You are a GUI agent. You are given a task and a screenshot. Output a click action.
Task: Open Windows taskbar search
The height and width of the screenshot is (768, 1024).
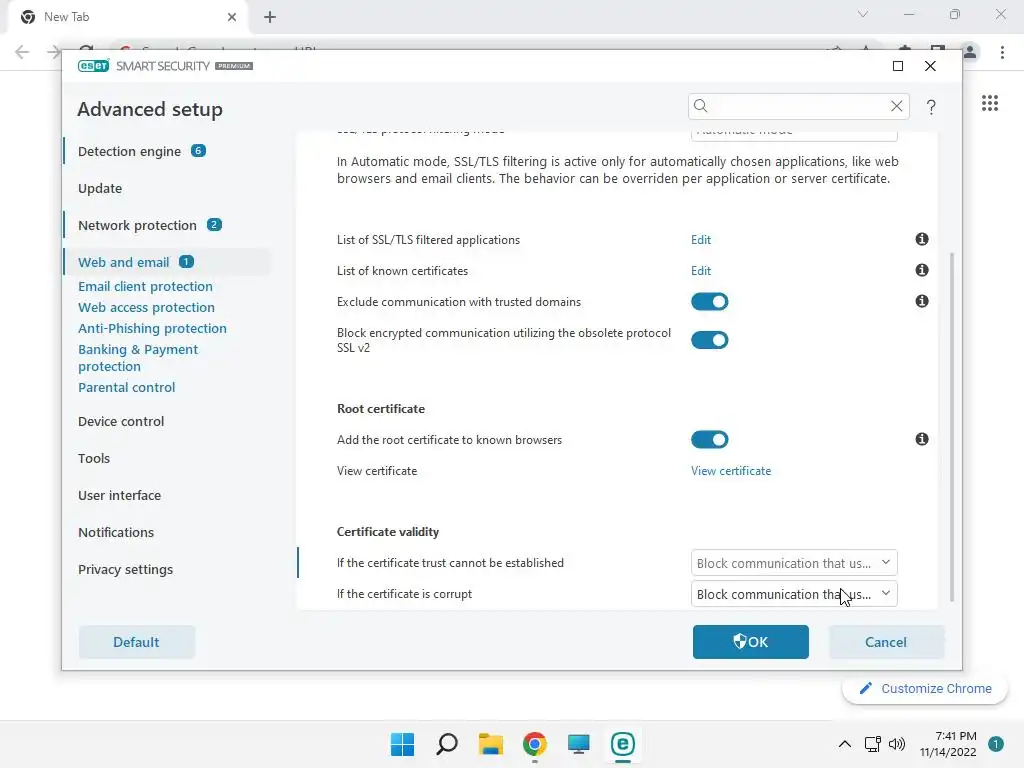coord(447,744)
